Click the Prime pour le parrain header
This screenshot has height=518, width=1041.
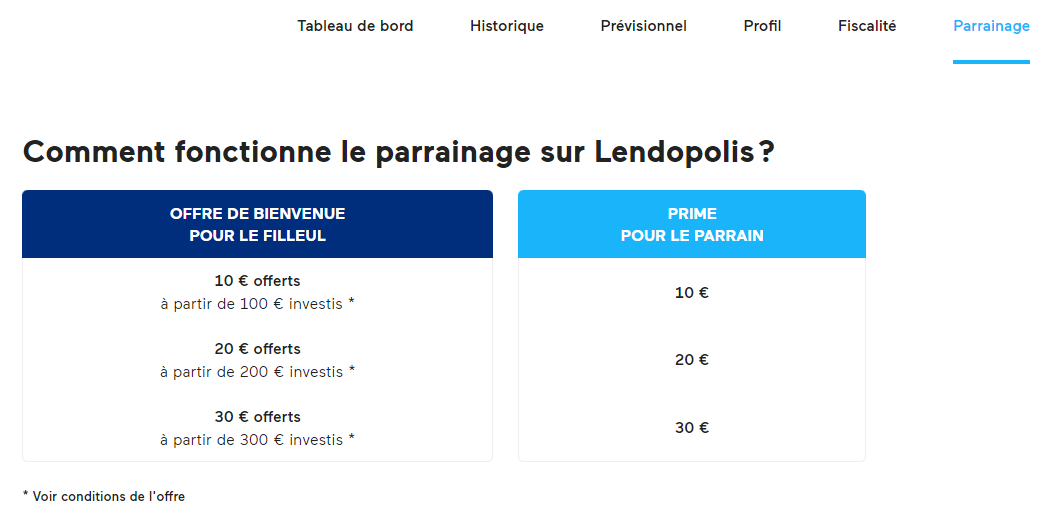(692, 224)
